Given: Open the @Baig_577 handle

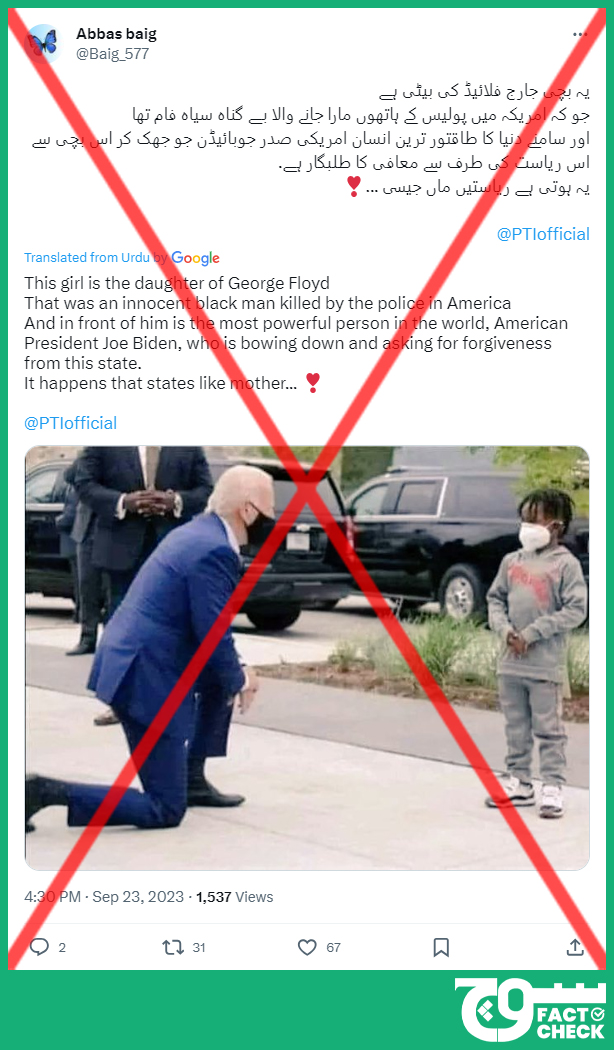Looking at the screenshot, I should click(112, 54).
